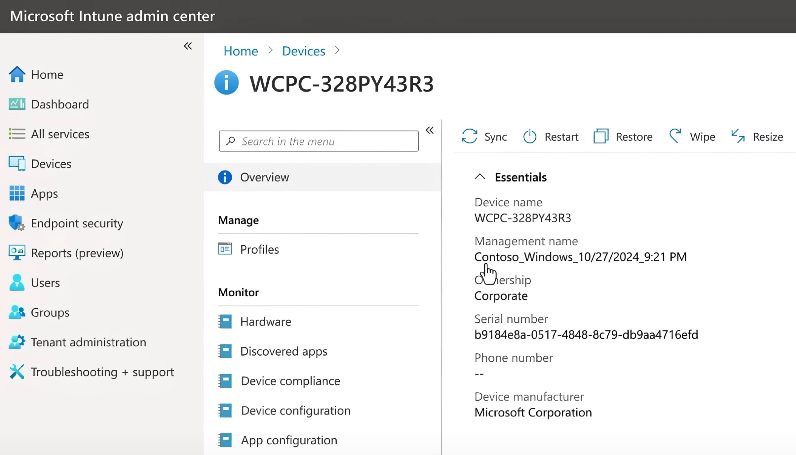Collapse the Essentials section
Viewport: 796px width, 455px height.
tap(479, 177)
